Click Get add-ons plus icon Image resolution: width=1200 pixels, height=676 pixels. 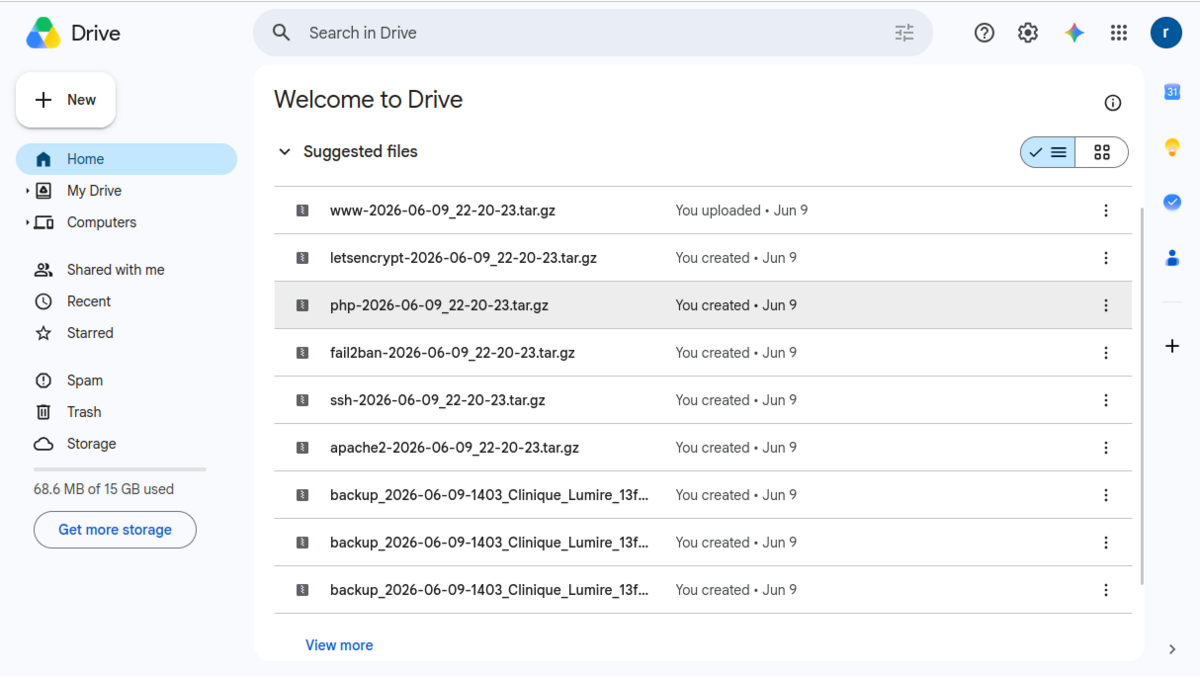click(1172, 346)
